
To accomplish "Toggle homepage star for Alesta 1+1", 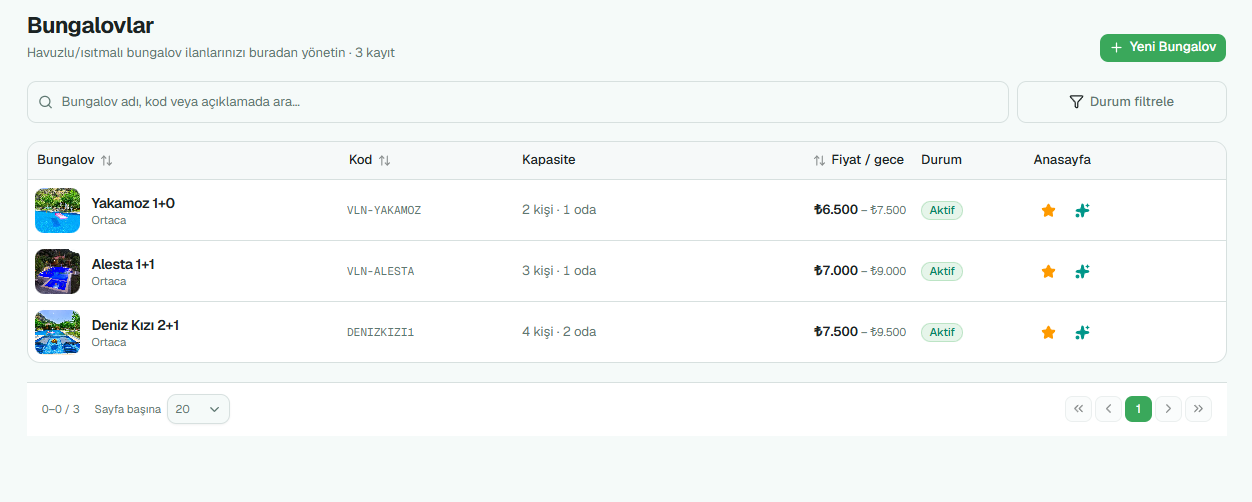I will pyautogui.click(x=1048, y=271).
